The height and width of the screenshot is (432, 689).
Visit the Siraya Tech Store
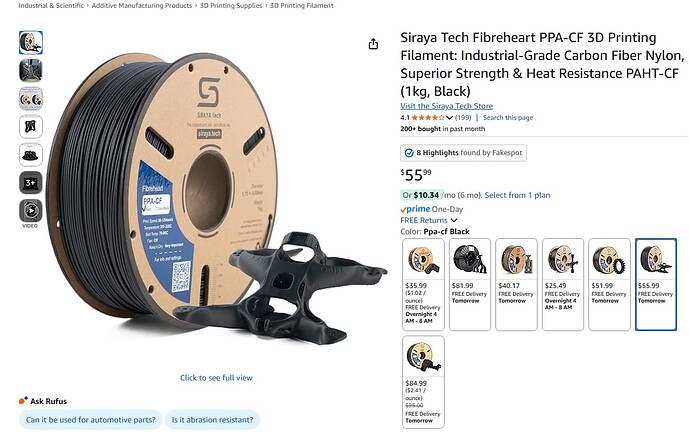click(x=446, y=106)
